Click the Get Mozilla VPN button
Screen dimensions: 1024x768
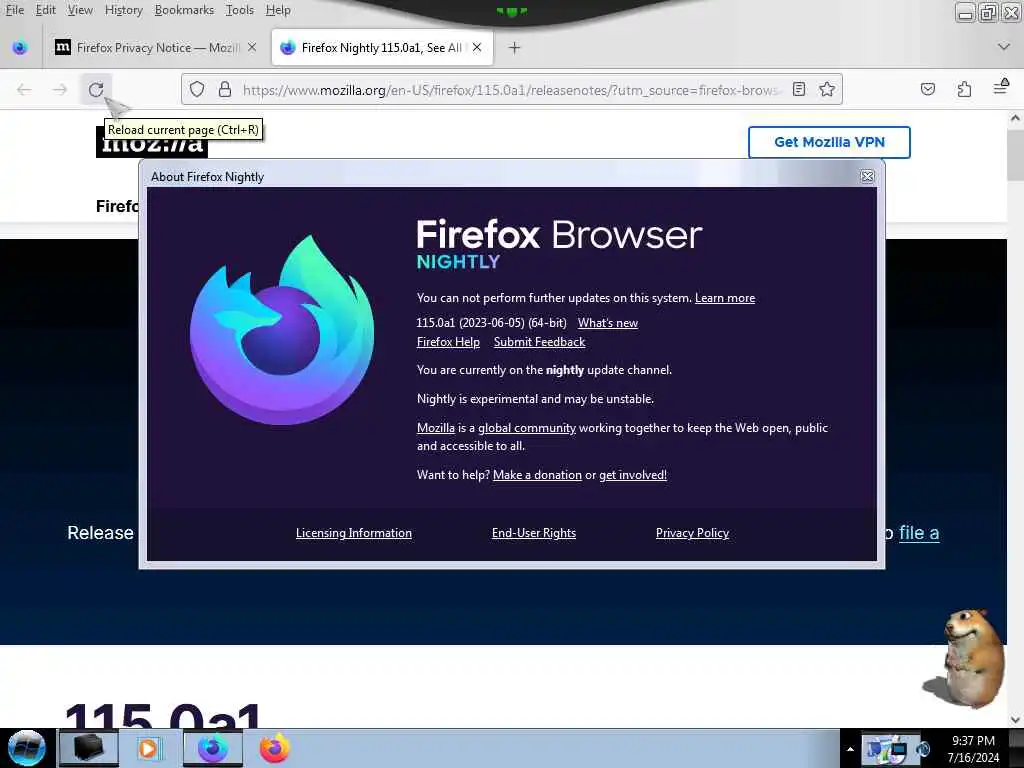pyautogui.click(x=829, y=142)
